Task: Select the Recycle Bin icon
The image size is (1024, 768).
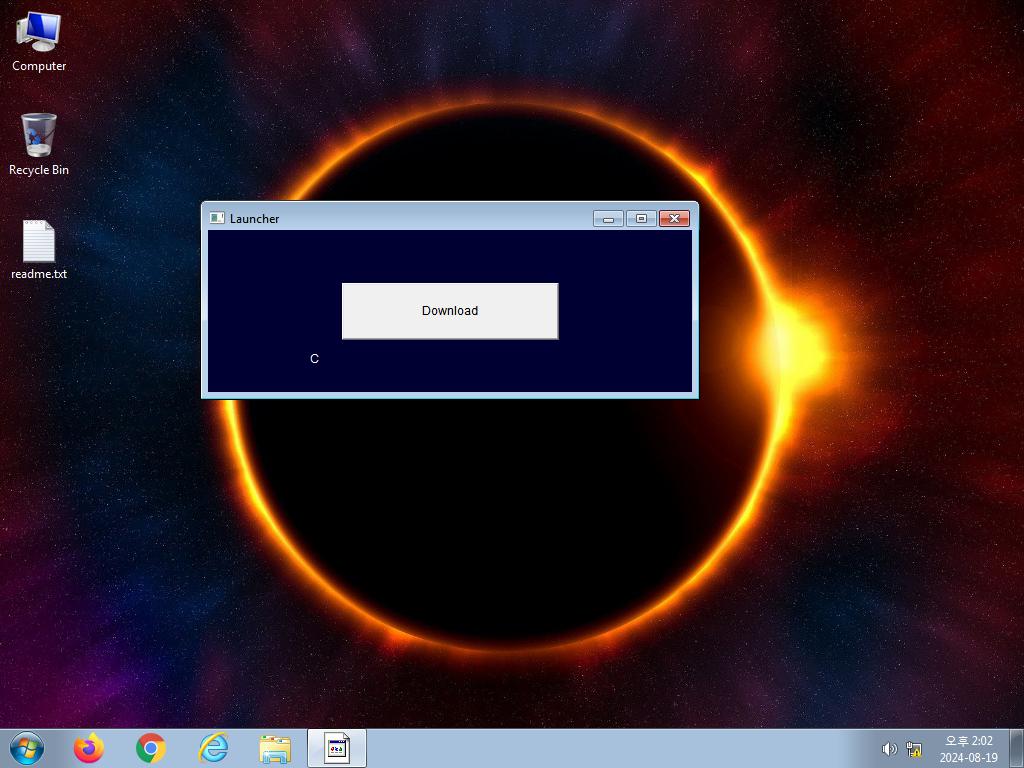Action: click(x=39, y=145)
